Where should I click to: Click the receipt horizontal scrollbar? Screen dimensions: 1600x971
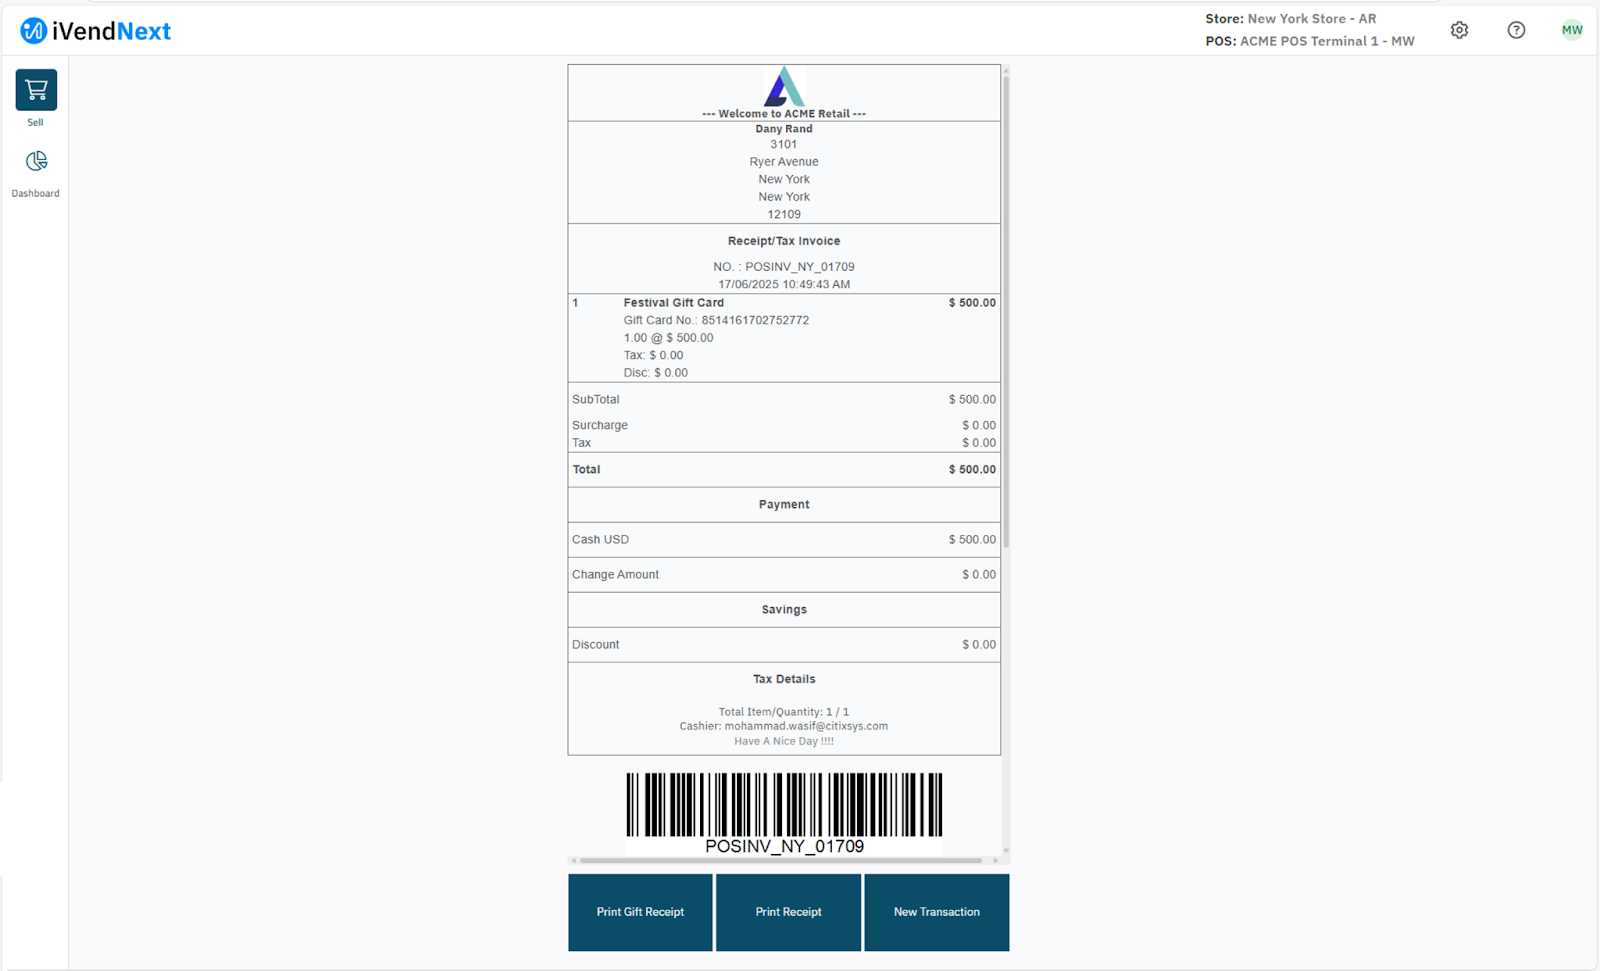pos(780,860)
